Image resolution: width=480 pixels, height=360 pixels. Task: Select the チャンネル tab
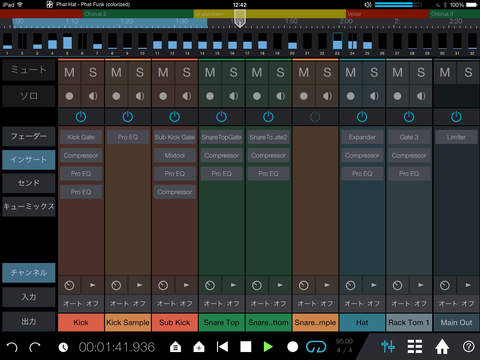pyautogui.click(x=29, y=273)
